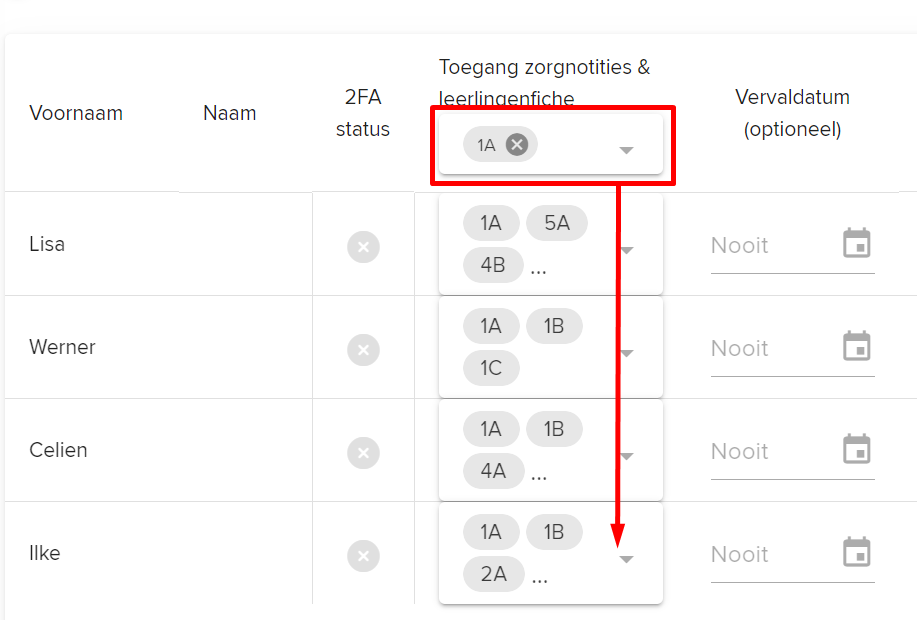Open calendar picker for Celien's expiry date
The height and width of the screenshot is (620, 917).
pos(857,449)
